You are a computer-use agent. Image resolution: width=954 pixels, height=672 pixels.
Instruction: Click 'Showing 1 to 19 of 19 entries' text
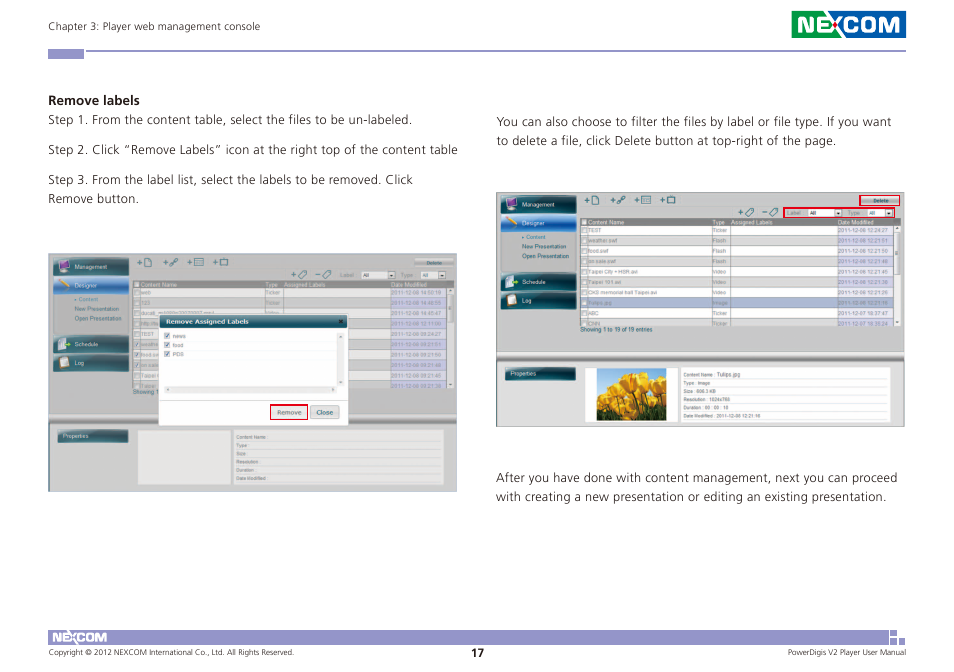click(616, 330)
